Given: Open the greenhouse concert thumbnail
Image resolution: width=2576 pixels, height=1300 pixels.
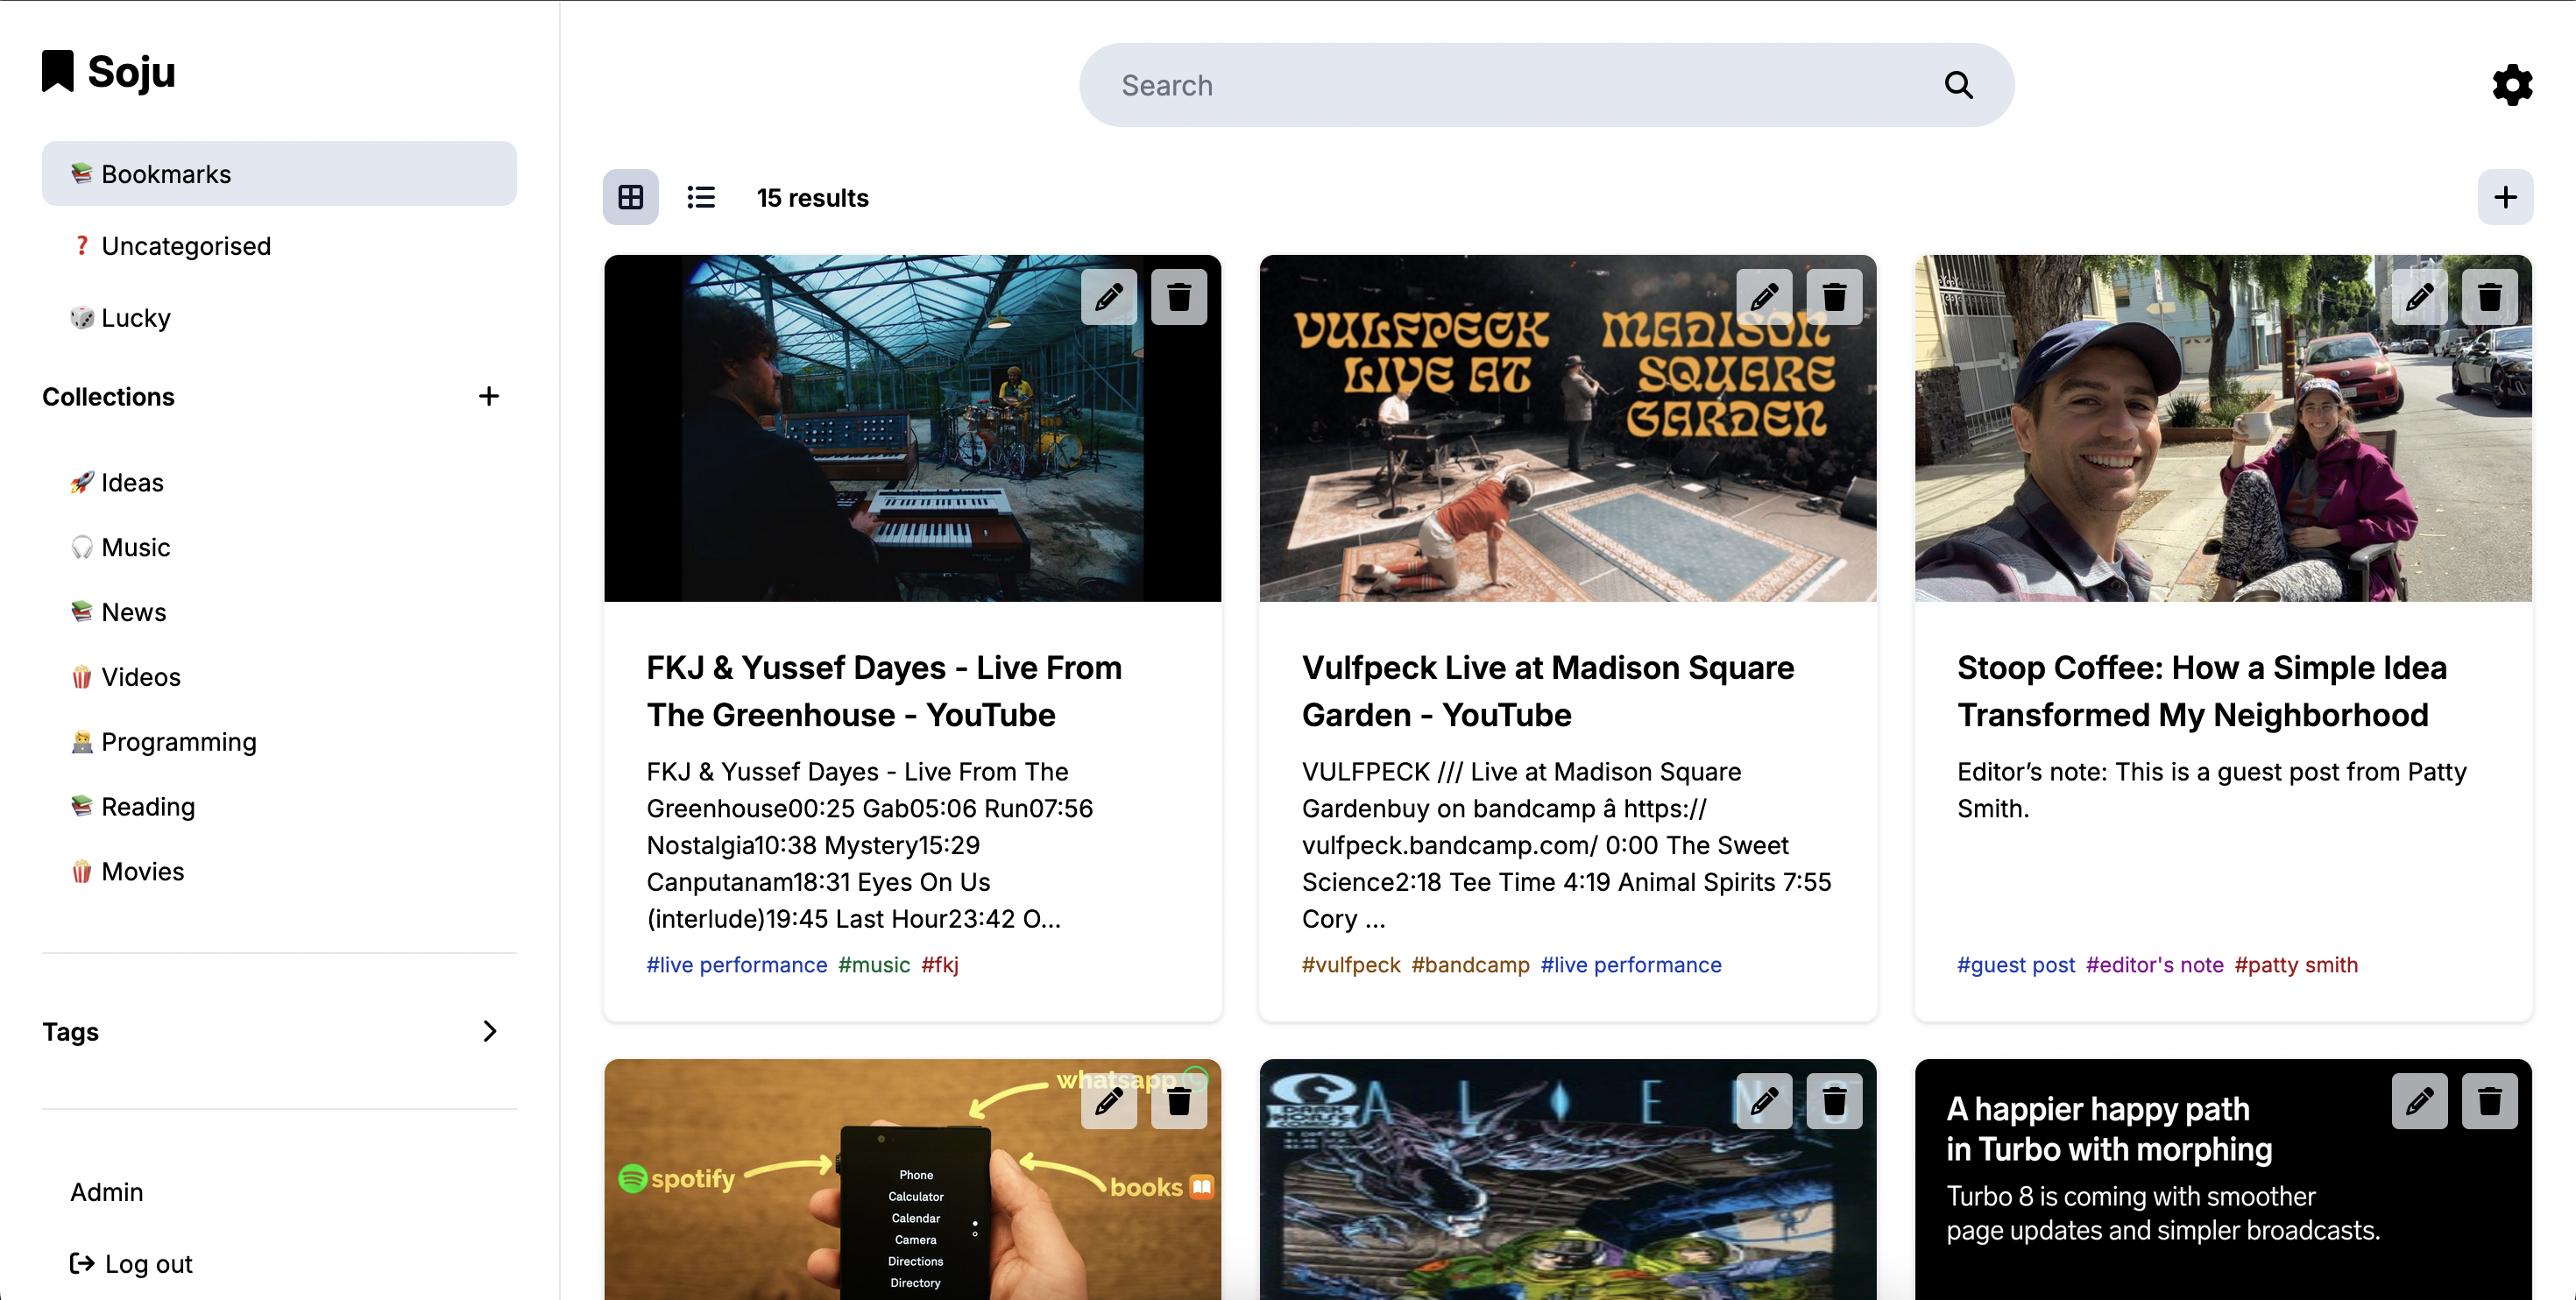Looking at the screenshot, I should (x=912, y=428).
